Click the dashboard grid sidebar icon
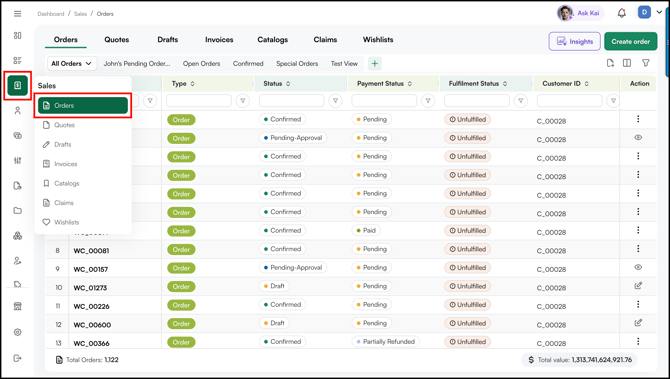670x379 pixels. pos(18,35)
